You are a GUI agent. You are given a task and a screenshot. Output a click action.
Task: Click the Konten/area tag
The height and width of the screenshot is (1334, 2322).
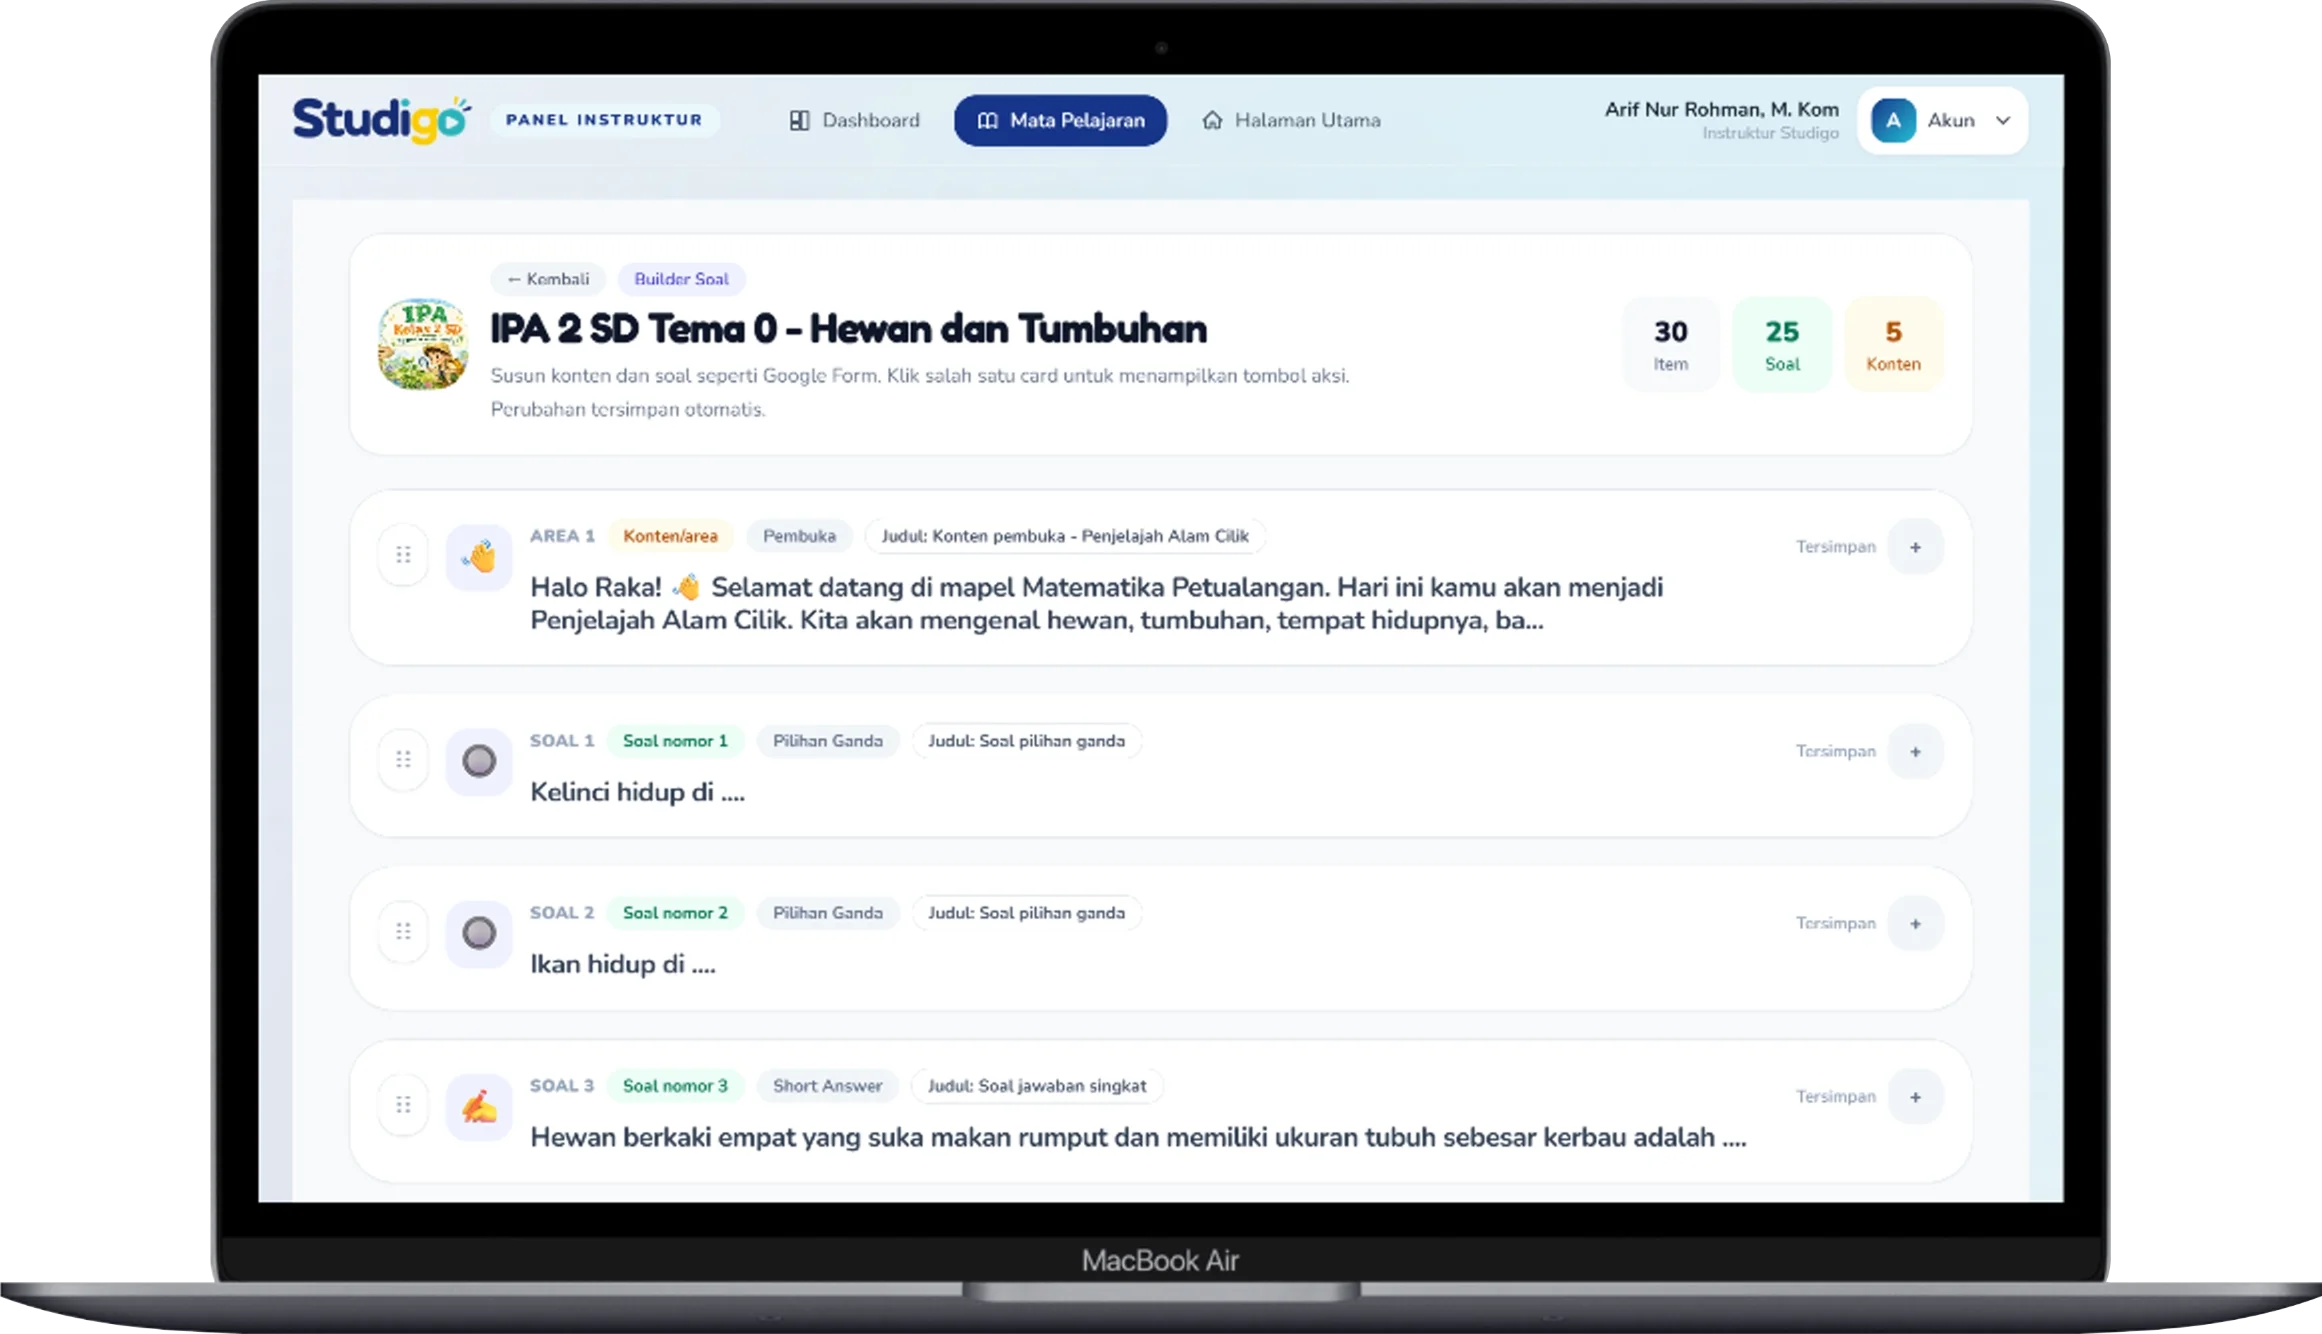670,536
